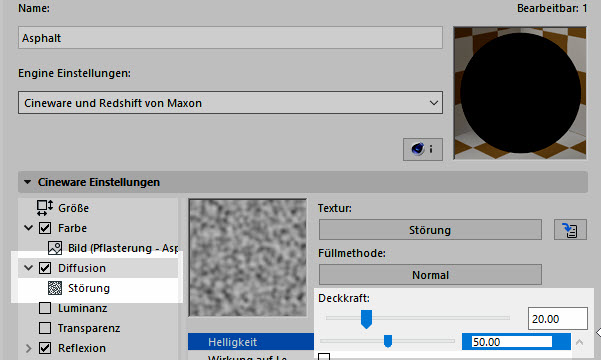The width and height of the screenshot is (601, 360).
Task: Enable the Transparenz channel checkbox
Action: [45, 328]
